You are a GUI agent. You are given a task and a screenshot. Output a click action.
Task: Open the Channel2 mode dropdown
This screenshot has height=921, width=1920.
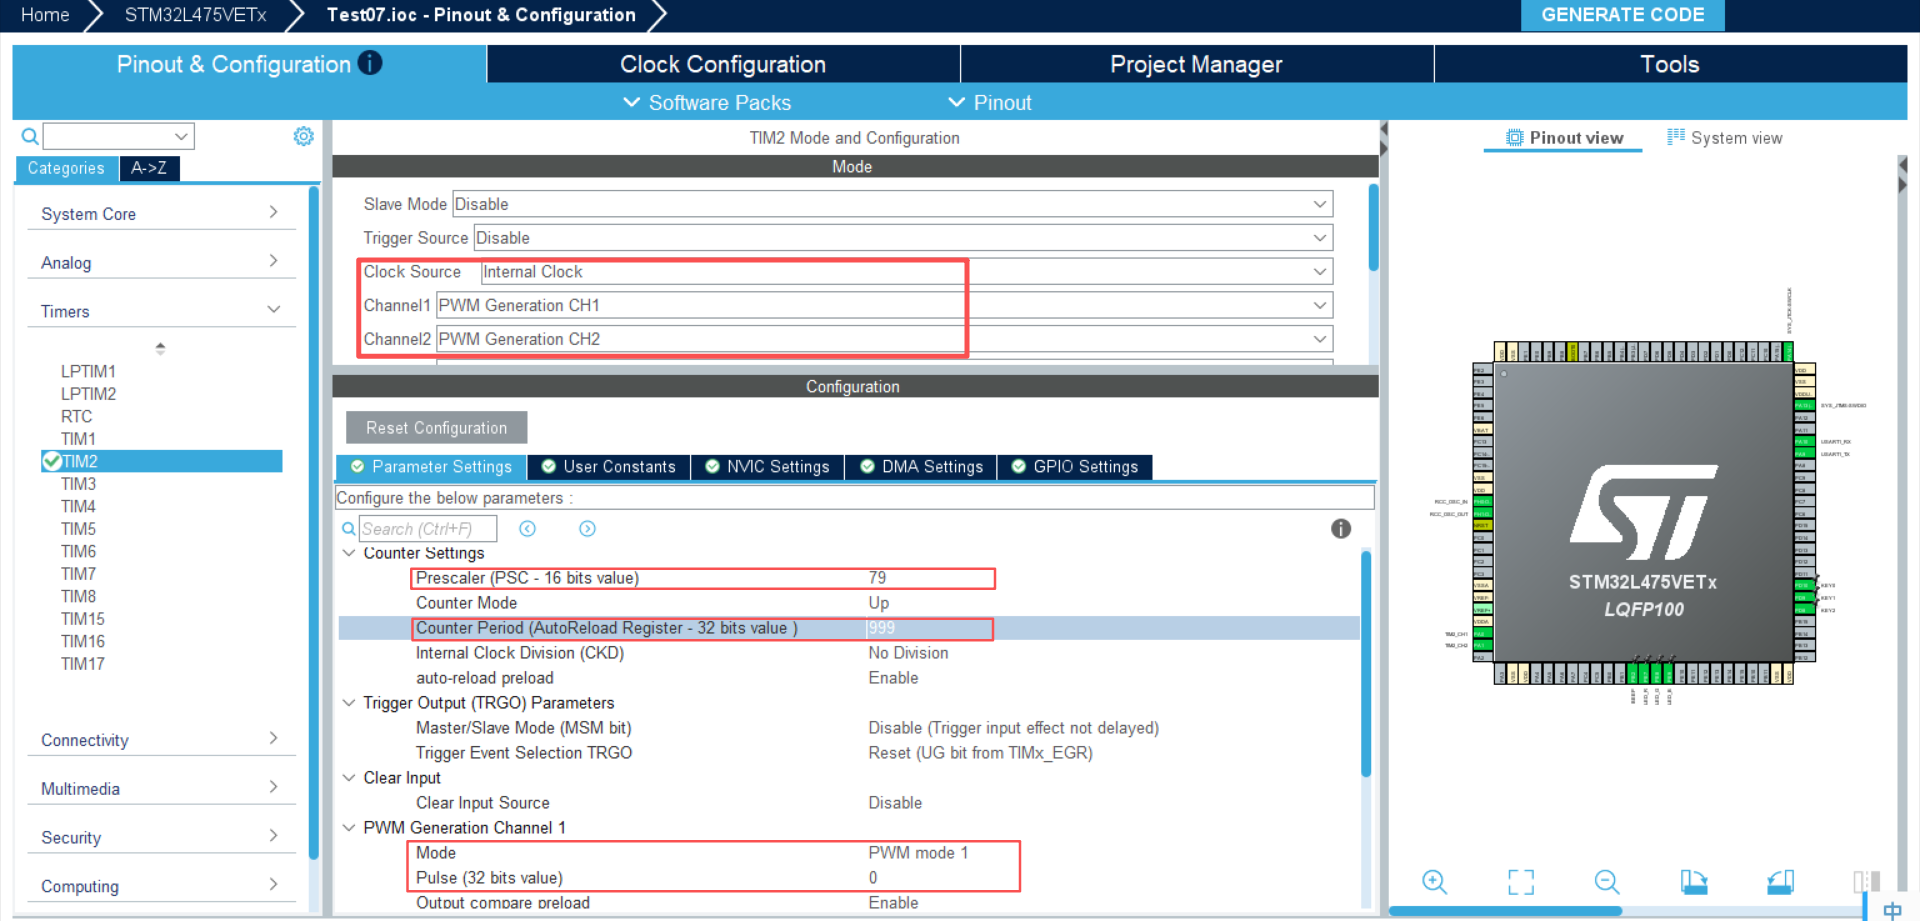[x=1320, y=339]
